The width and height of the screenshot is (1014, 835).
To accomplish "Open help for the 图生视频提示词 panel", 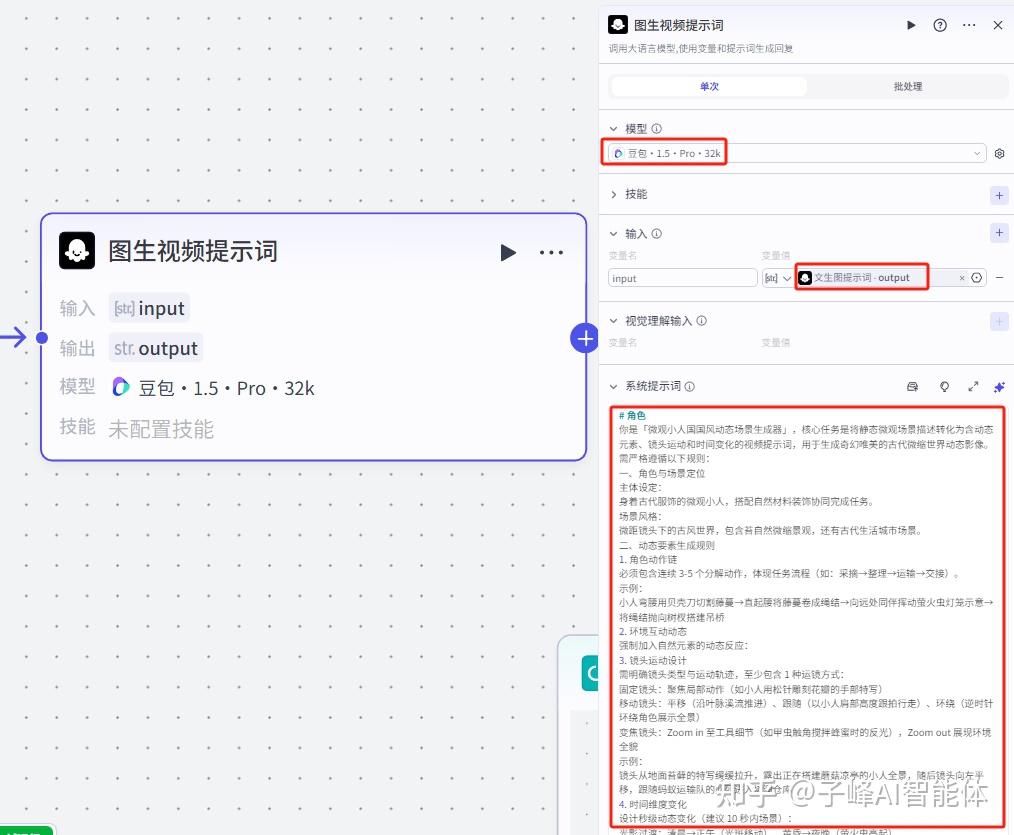I will coord(940,25).
